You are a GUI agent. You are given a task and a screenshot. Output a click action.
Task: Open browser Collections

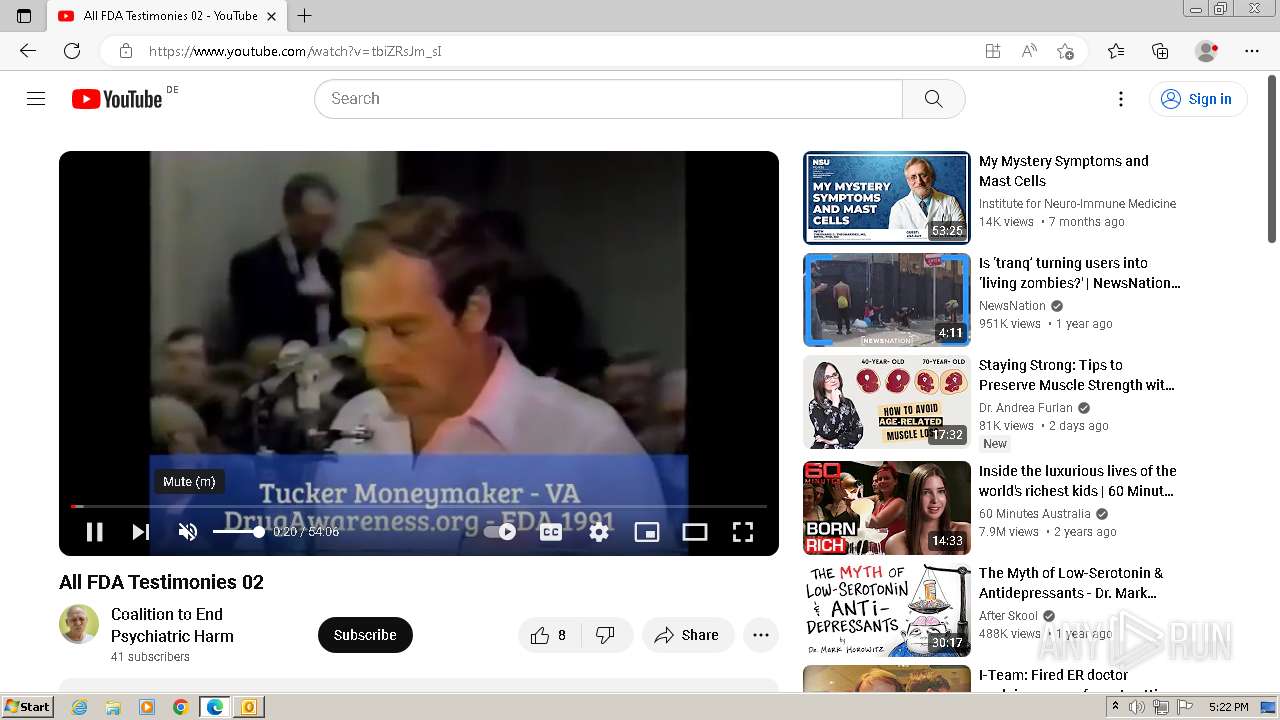tap(1160, 51)
